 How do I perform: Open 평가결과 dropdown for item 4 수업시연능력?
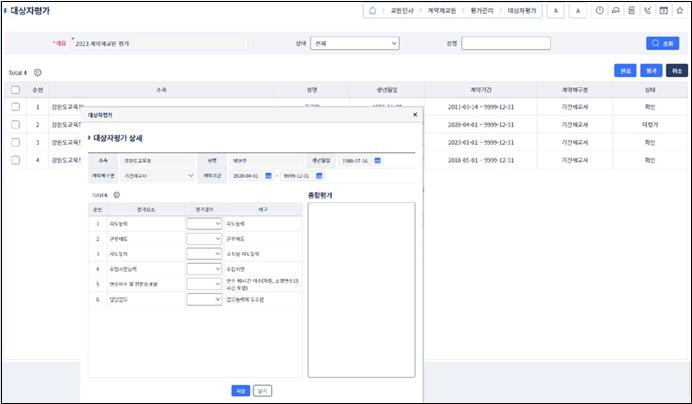click(x=204, y=269)
